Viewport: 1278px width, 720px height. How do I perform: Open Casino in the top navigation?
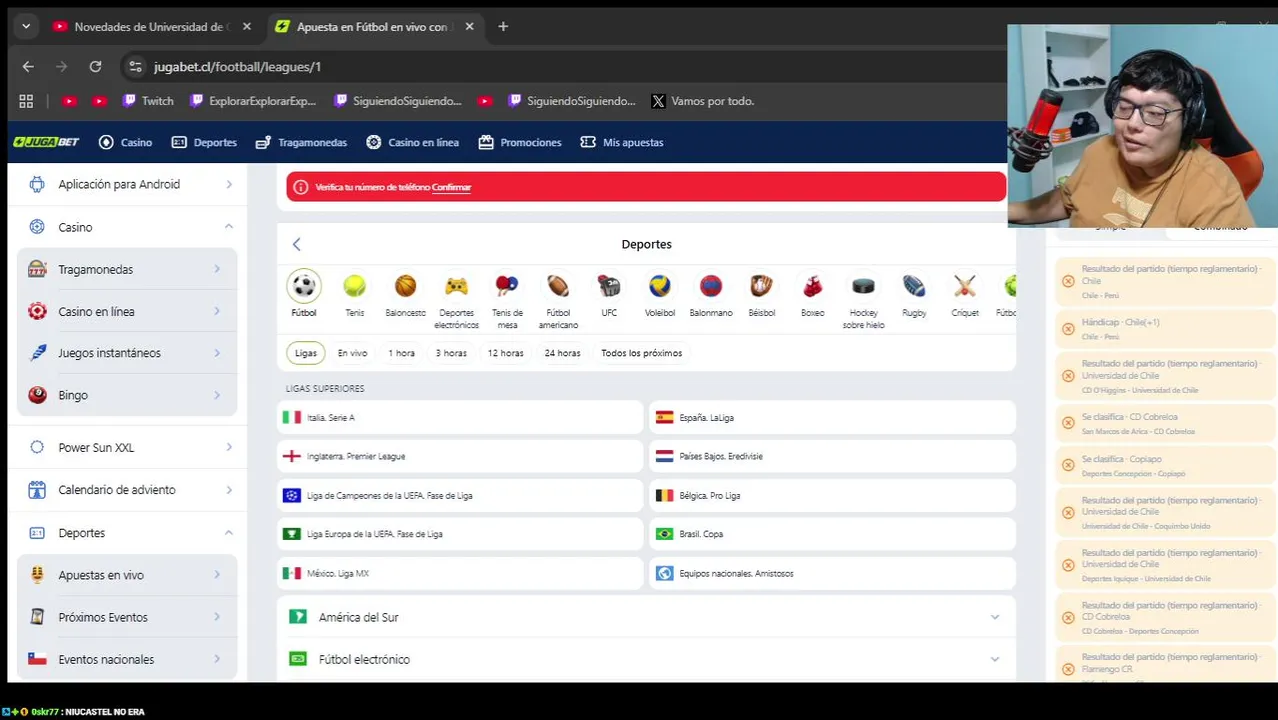125,142
